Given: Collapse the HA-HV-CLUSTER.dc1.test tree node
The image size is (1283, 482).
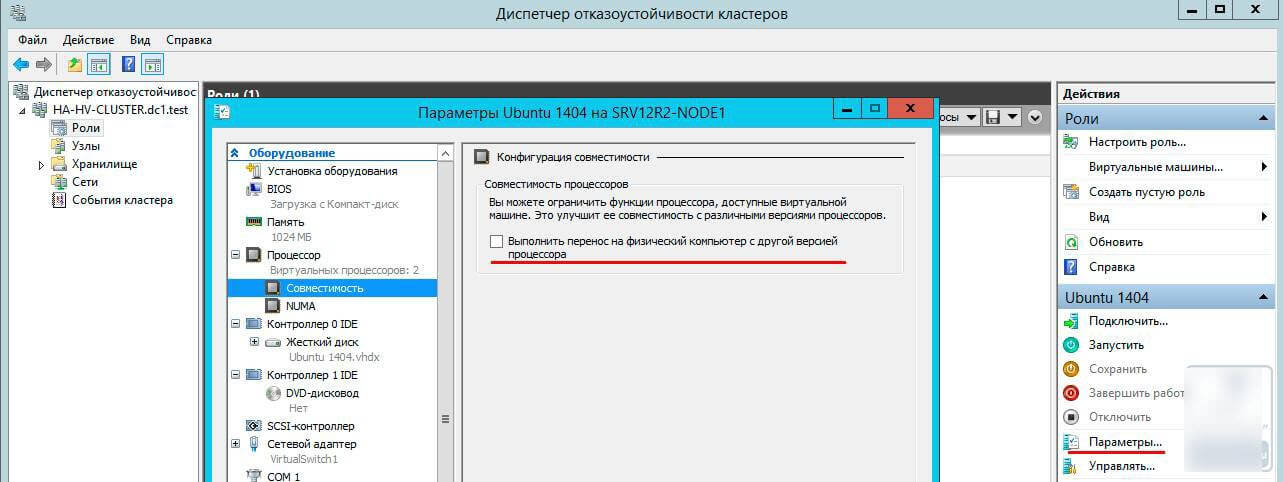Looking at the screenshot, I should 23,110.
